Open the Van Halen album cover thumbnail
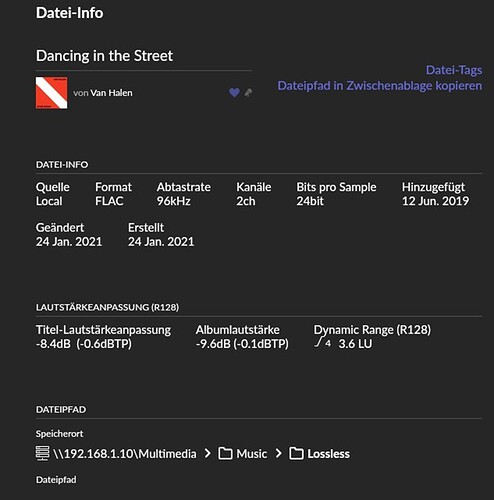Screen dimensions: 494x500 coord(52,93)
